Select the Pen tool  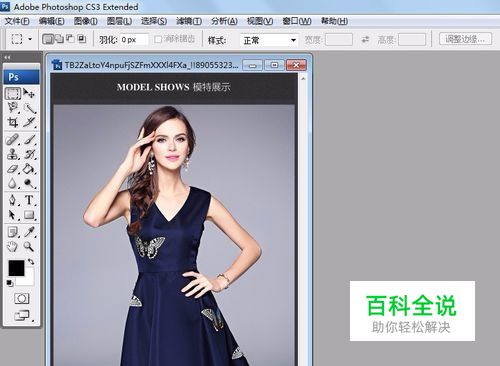pos(13,200)
